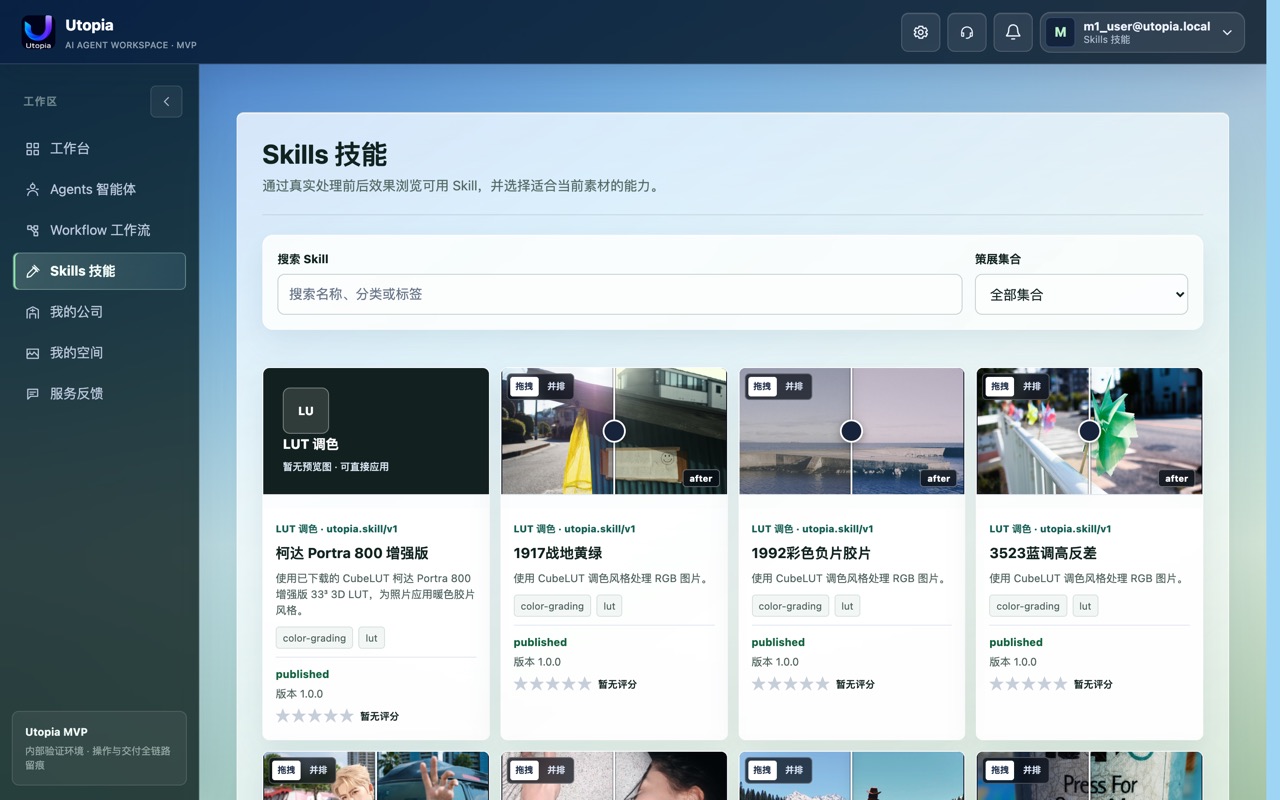Click lut tag on 3523蓝调高反差 card
Screen dimensions: 1280x800
(1085, 606)
